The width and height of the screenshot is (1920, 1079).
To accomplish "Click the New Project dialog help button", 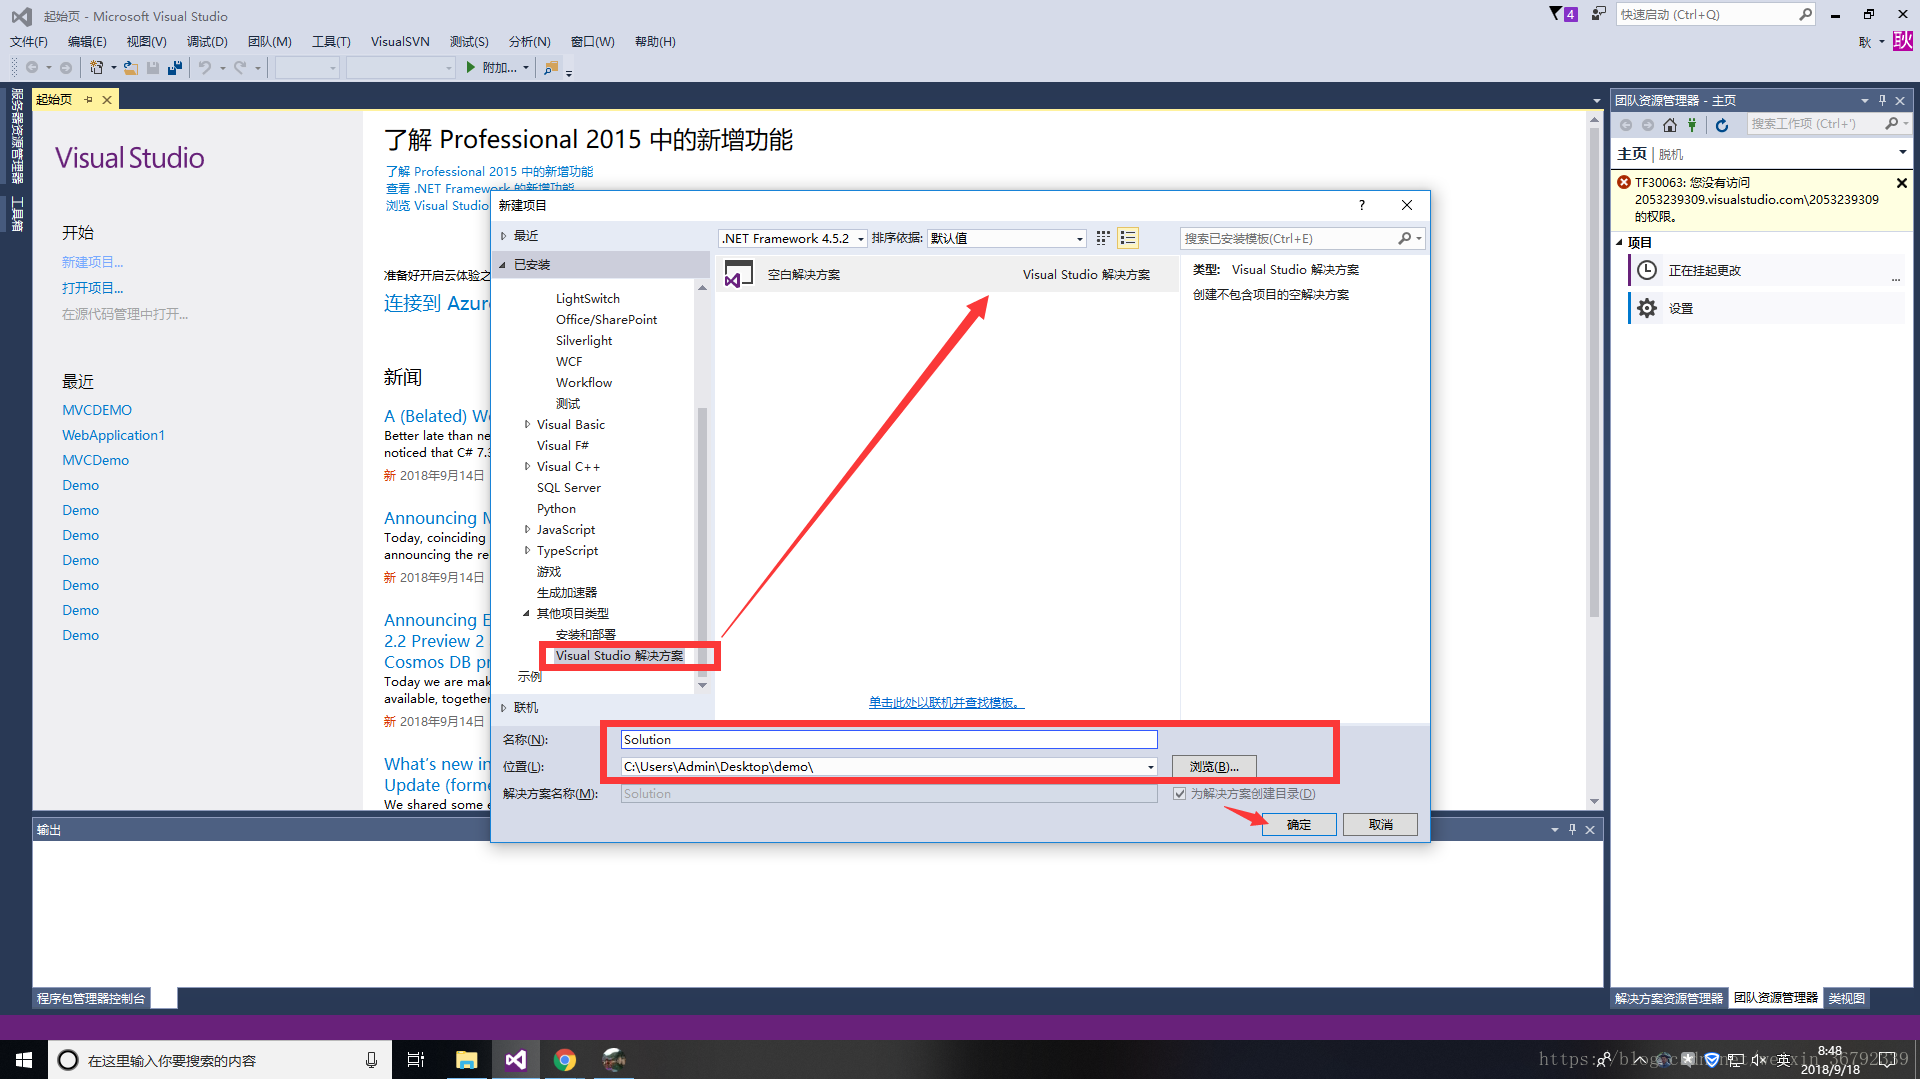I will coord(1361,205).
